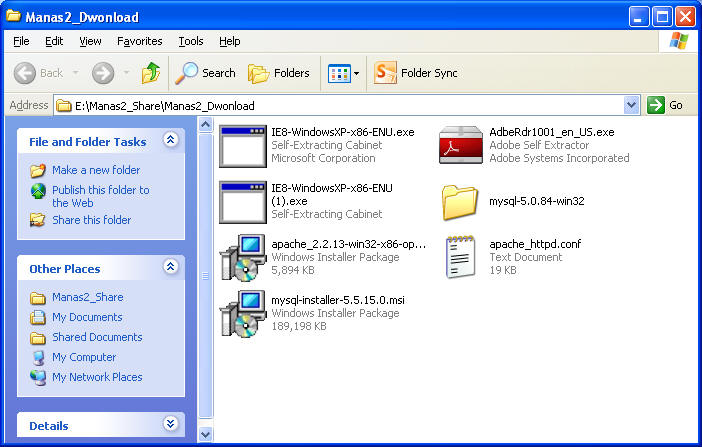Image resolution: width=702 pixels, height=447 pixels.
Task: Click the Views grid icon
Action: (339, 73)
